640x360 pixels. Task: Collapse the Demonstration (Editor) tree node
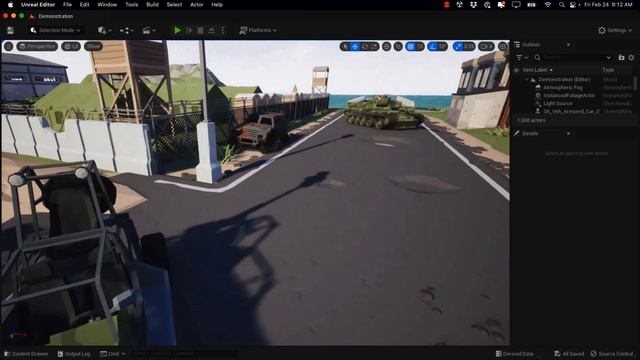pos(527,80)
